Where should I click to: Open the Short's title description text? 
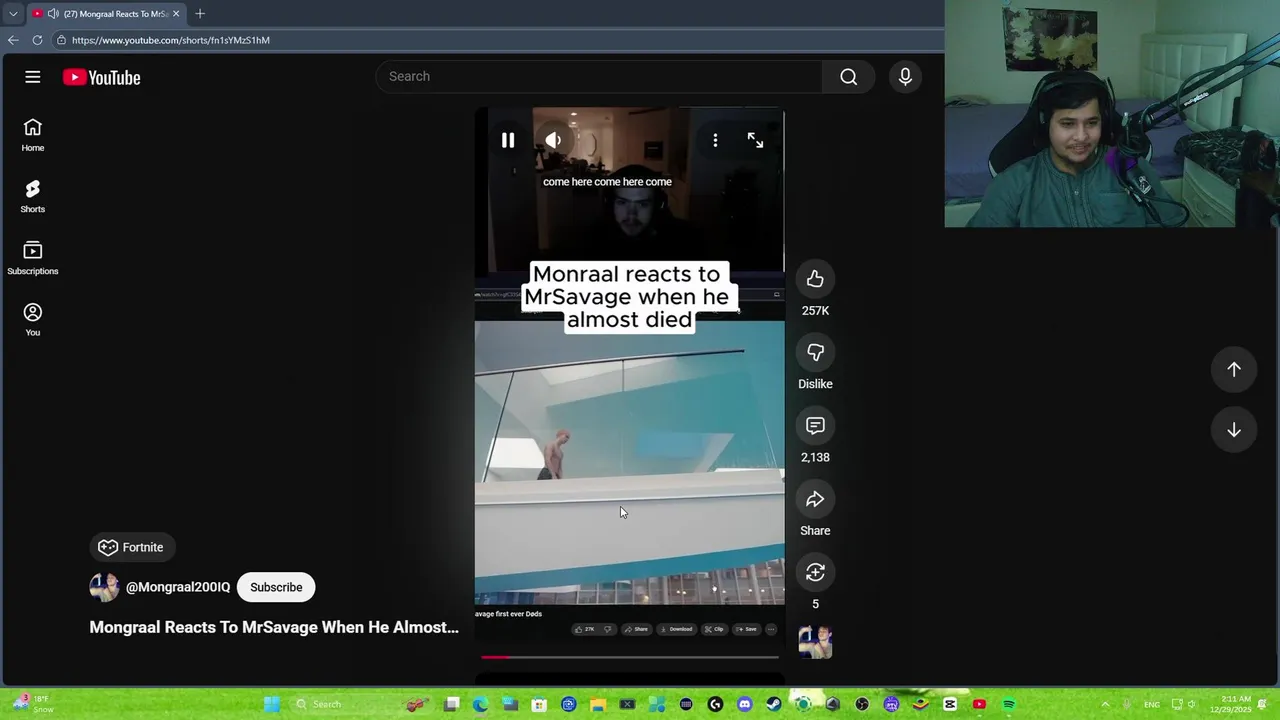(274, 627)
